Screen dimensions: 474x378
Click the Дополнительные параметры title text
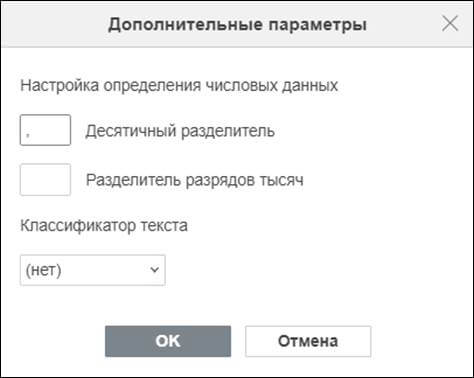(237, 25)
